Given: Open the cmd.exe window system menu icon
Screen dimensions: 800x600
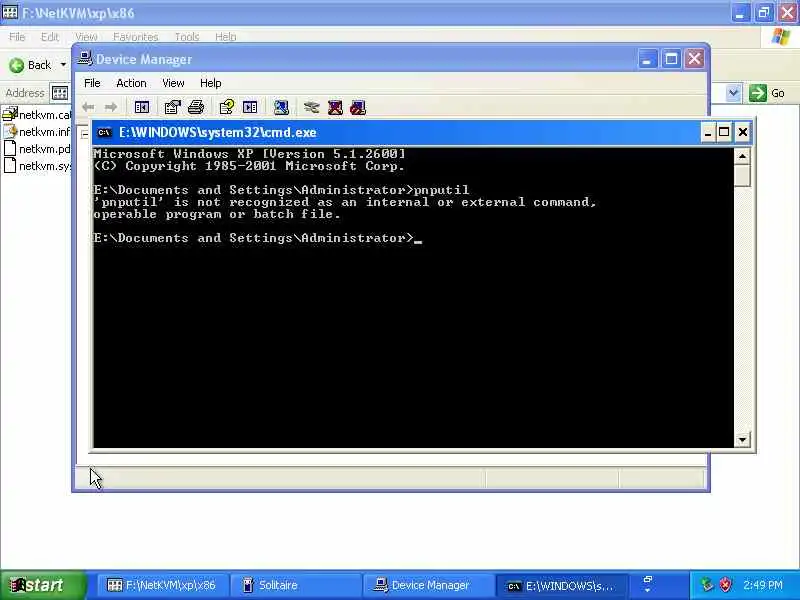Looking at the screenshot, I should coord(104,133).
